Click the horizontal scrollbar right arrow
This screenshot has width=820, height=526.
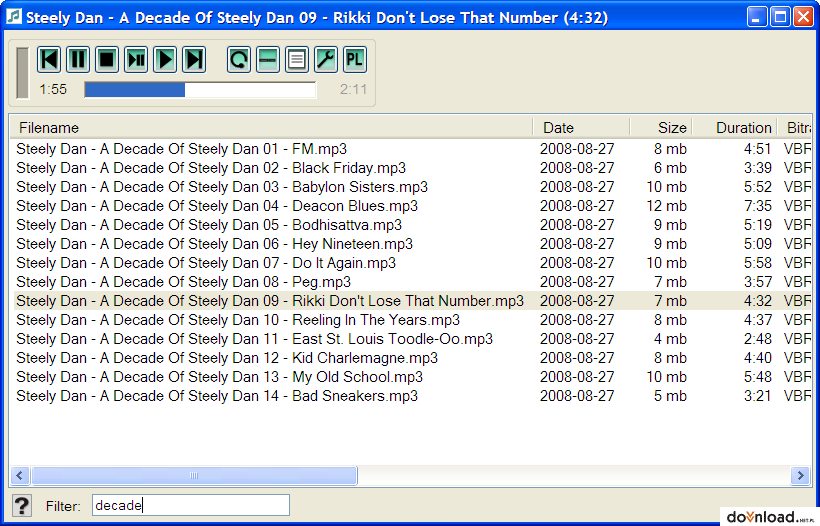tap(800, 475)
